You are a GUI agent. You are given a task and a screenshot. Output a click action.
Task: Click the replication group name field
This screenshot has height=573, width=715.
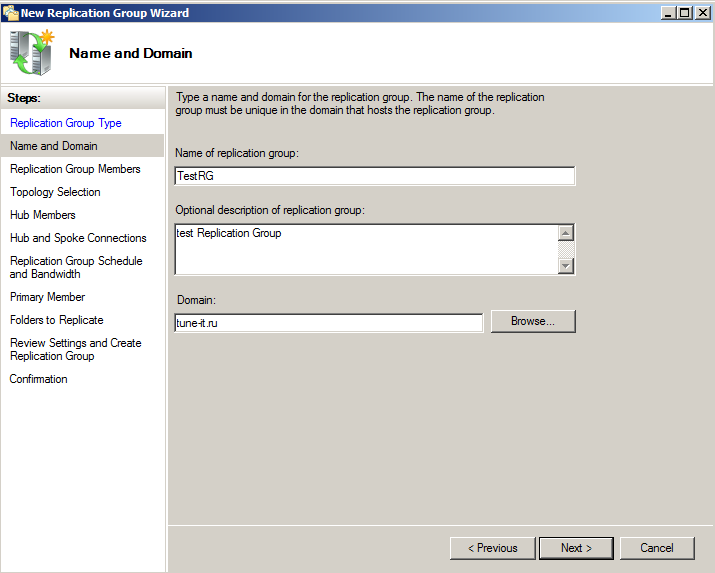click(x=374, y=176)
